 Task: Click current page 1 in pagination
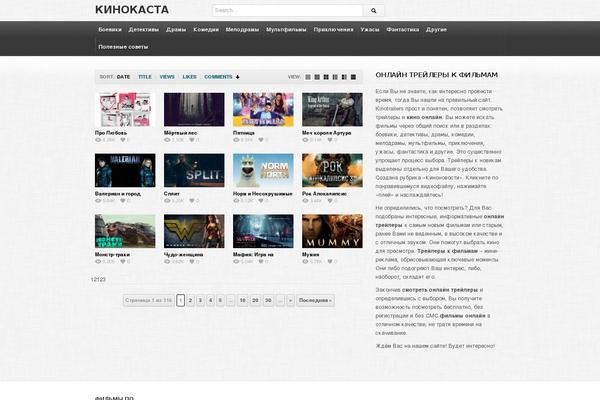[181, 300]
